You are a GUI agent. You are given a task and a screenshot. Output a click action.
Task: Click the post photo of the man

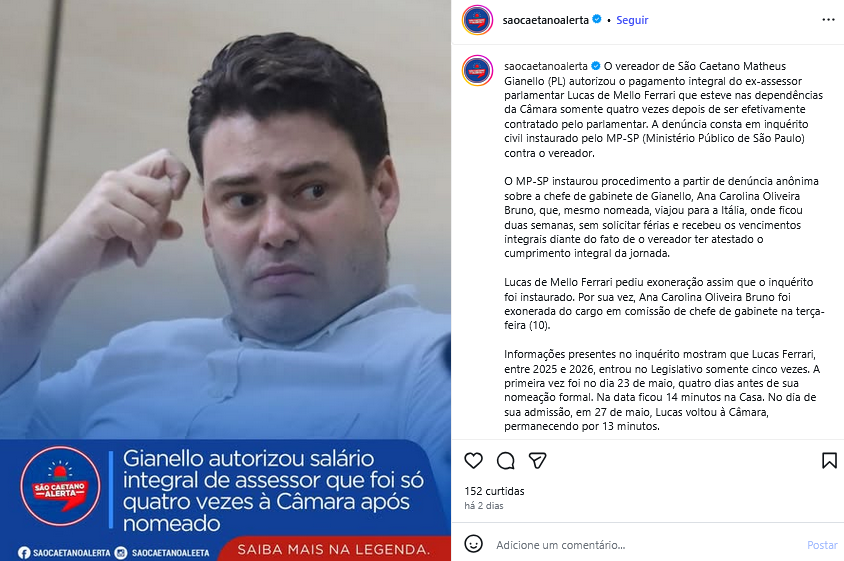click(225, 220)
